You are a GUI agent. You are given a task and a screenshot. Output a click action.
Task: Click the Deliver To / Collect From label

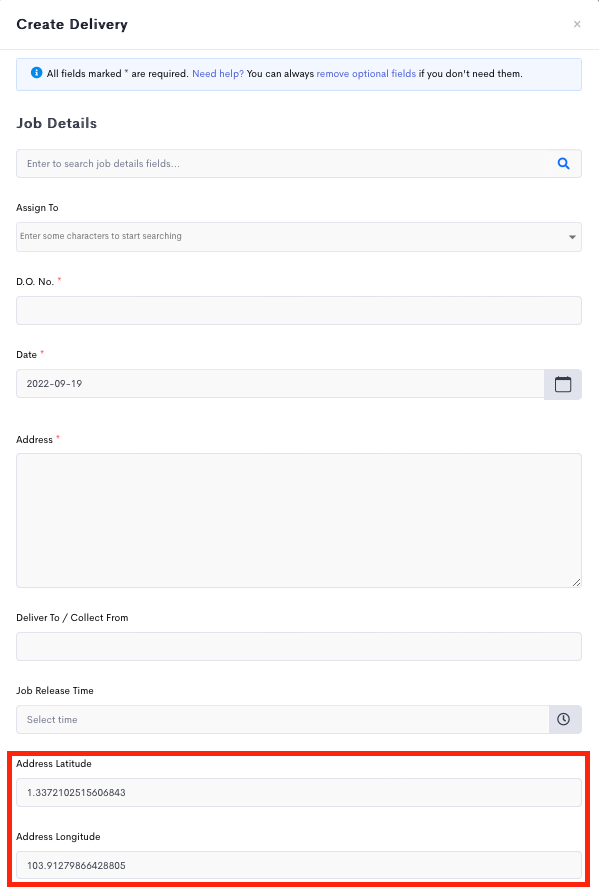point(72,618)
